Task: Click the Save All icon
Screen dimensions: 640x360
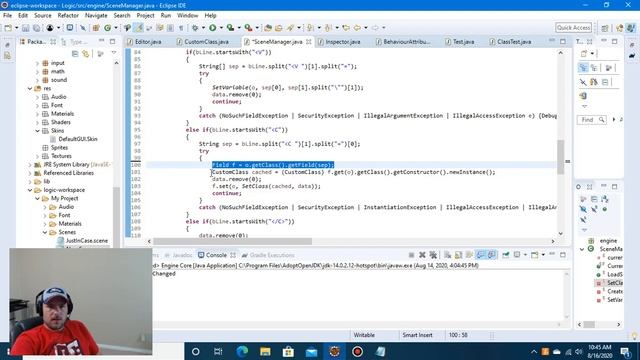Action: click(x=36, y=28)
